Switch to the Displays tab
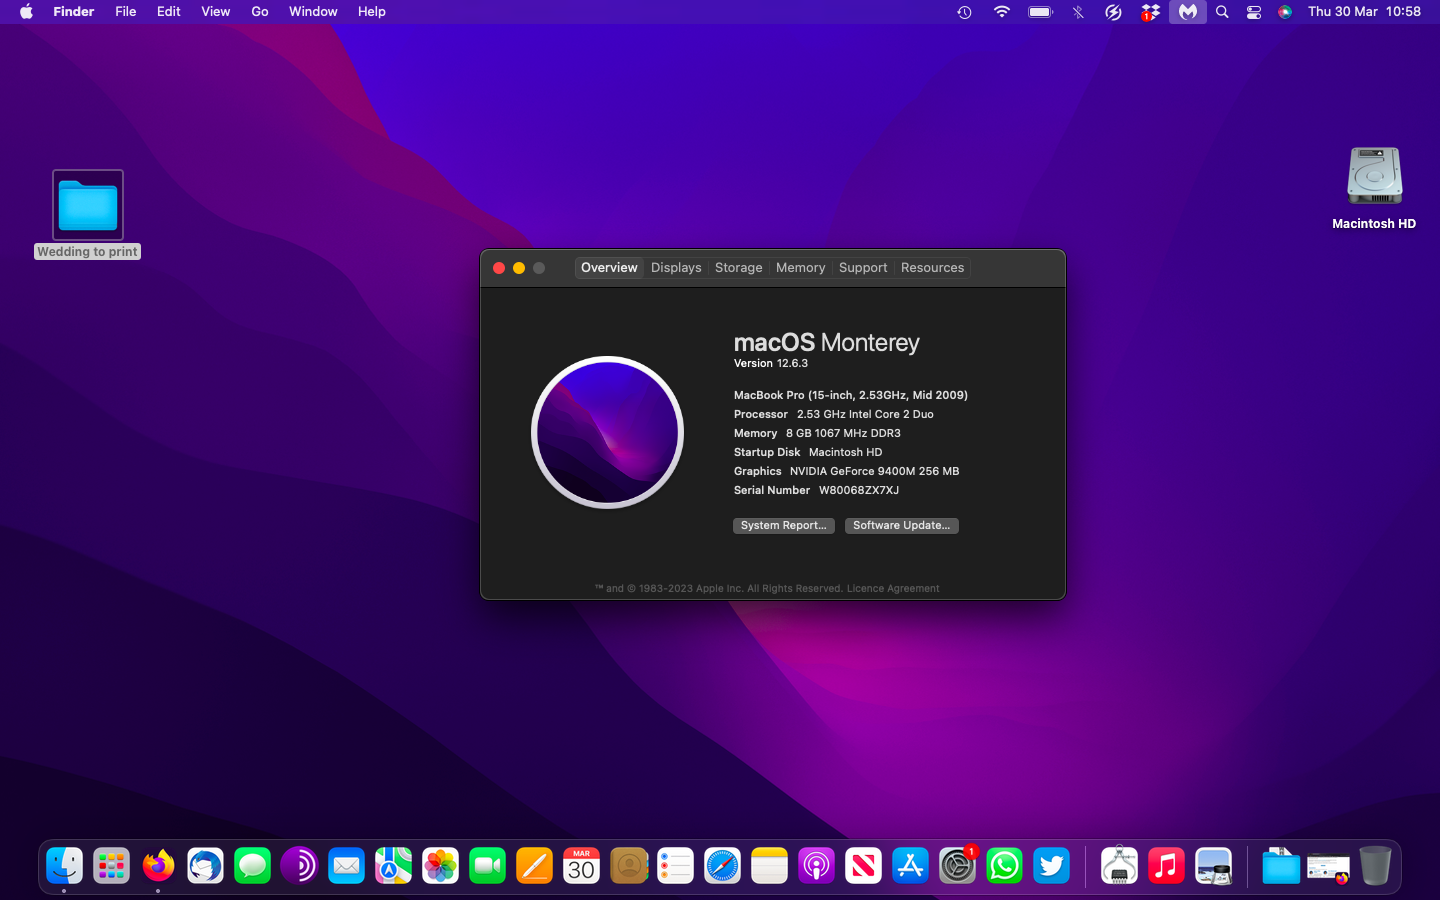1440x900 pixels. (676, 268)
